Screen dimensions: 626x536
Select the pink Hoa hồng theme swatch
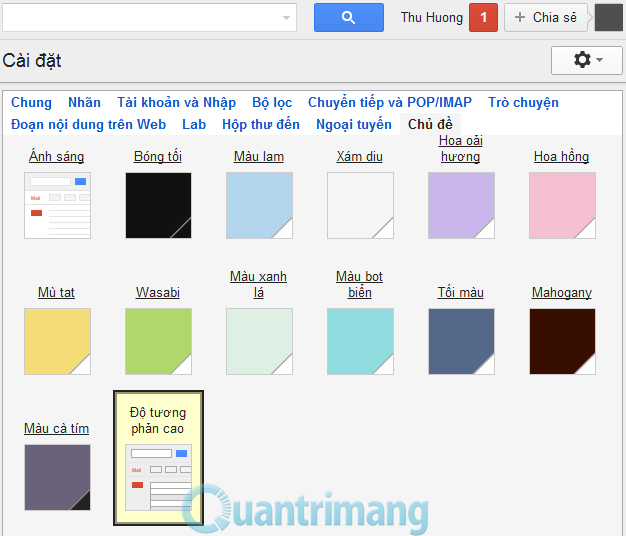click(x=562, y=205)
